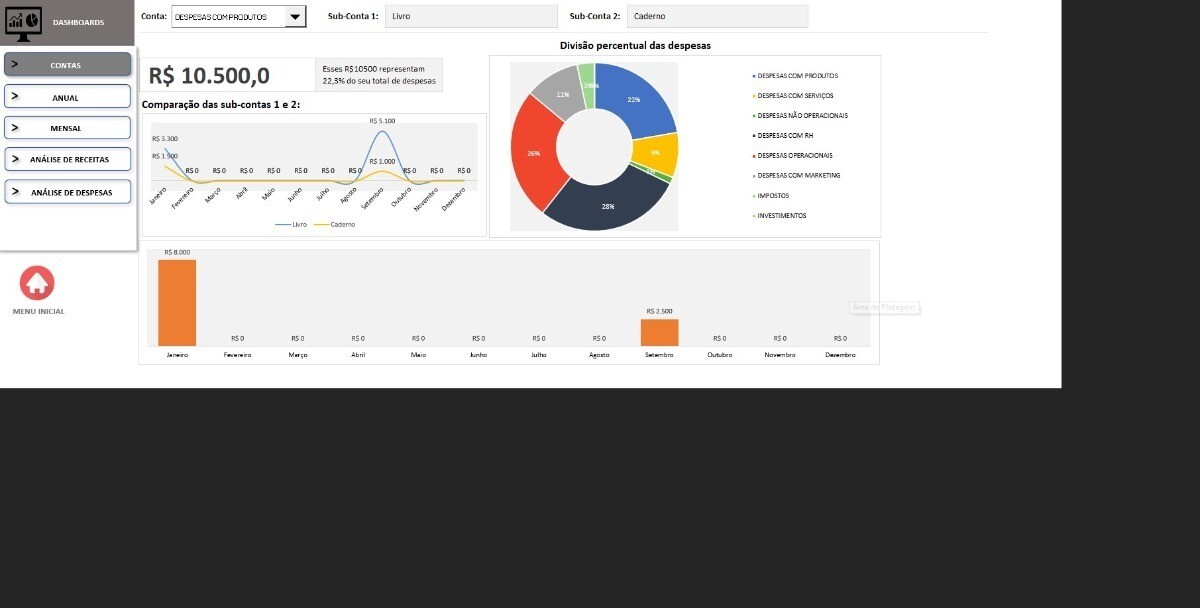Click the orange Setembro bar of R$ 2.500
The width and height of the screenshot is (1200, 608).
point(659,332)
